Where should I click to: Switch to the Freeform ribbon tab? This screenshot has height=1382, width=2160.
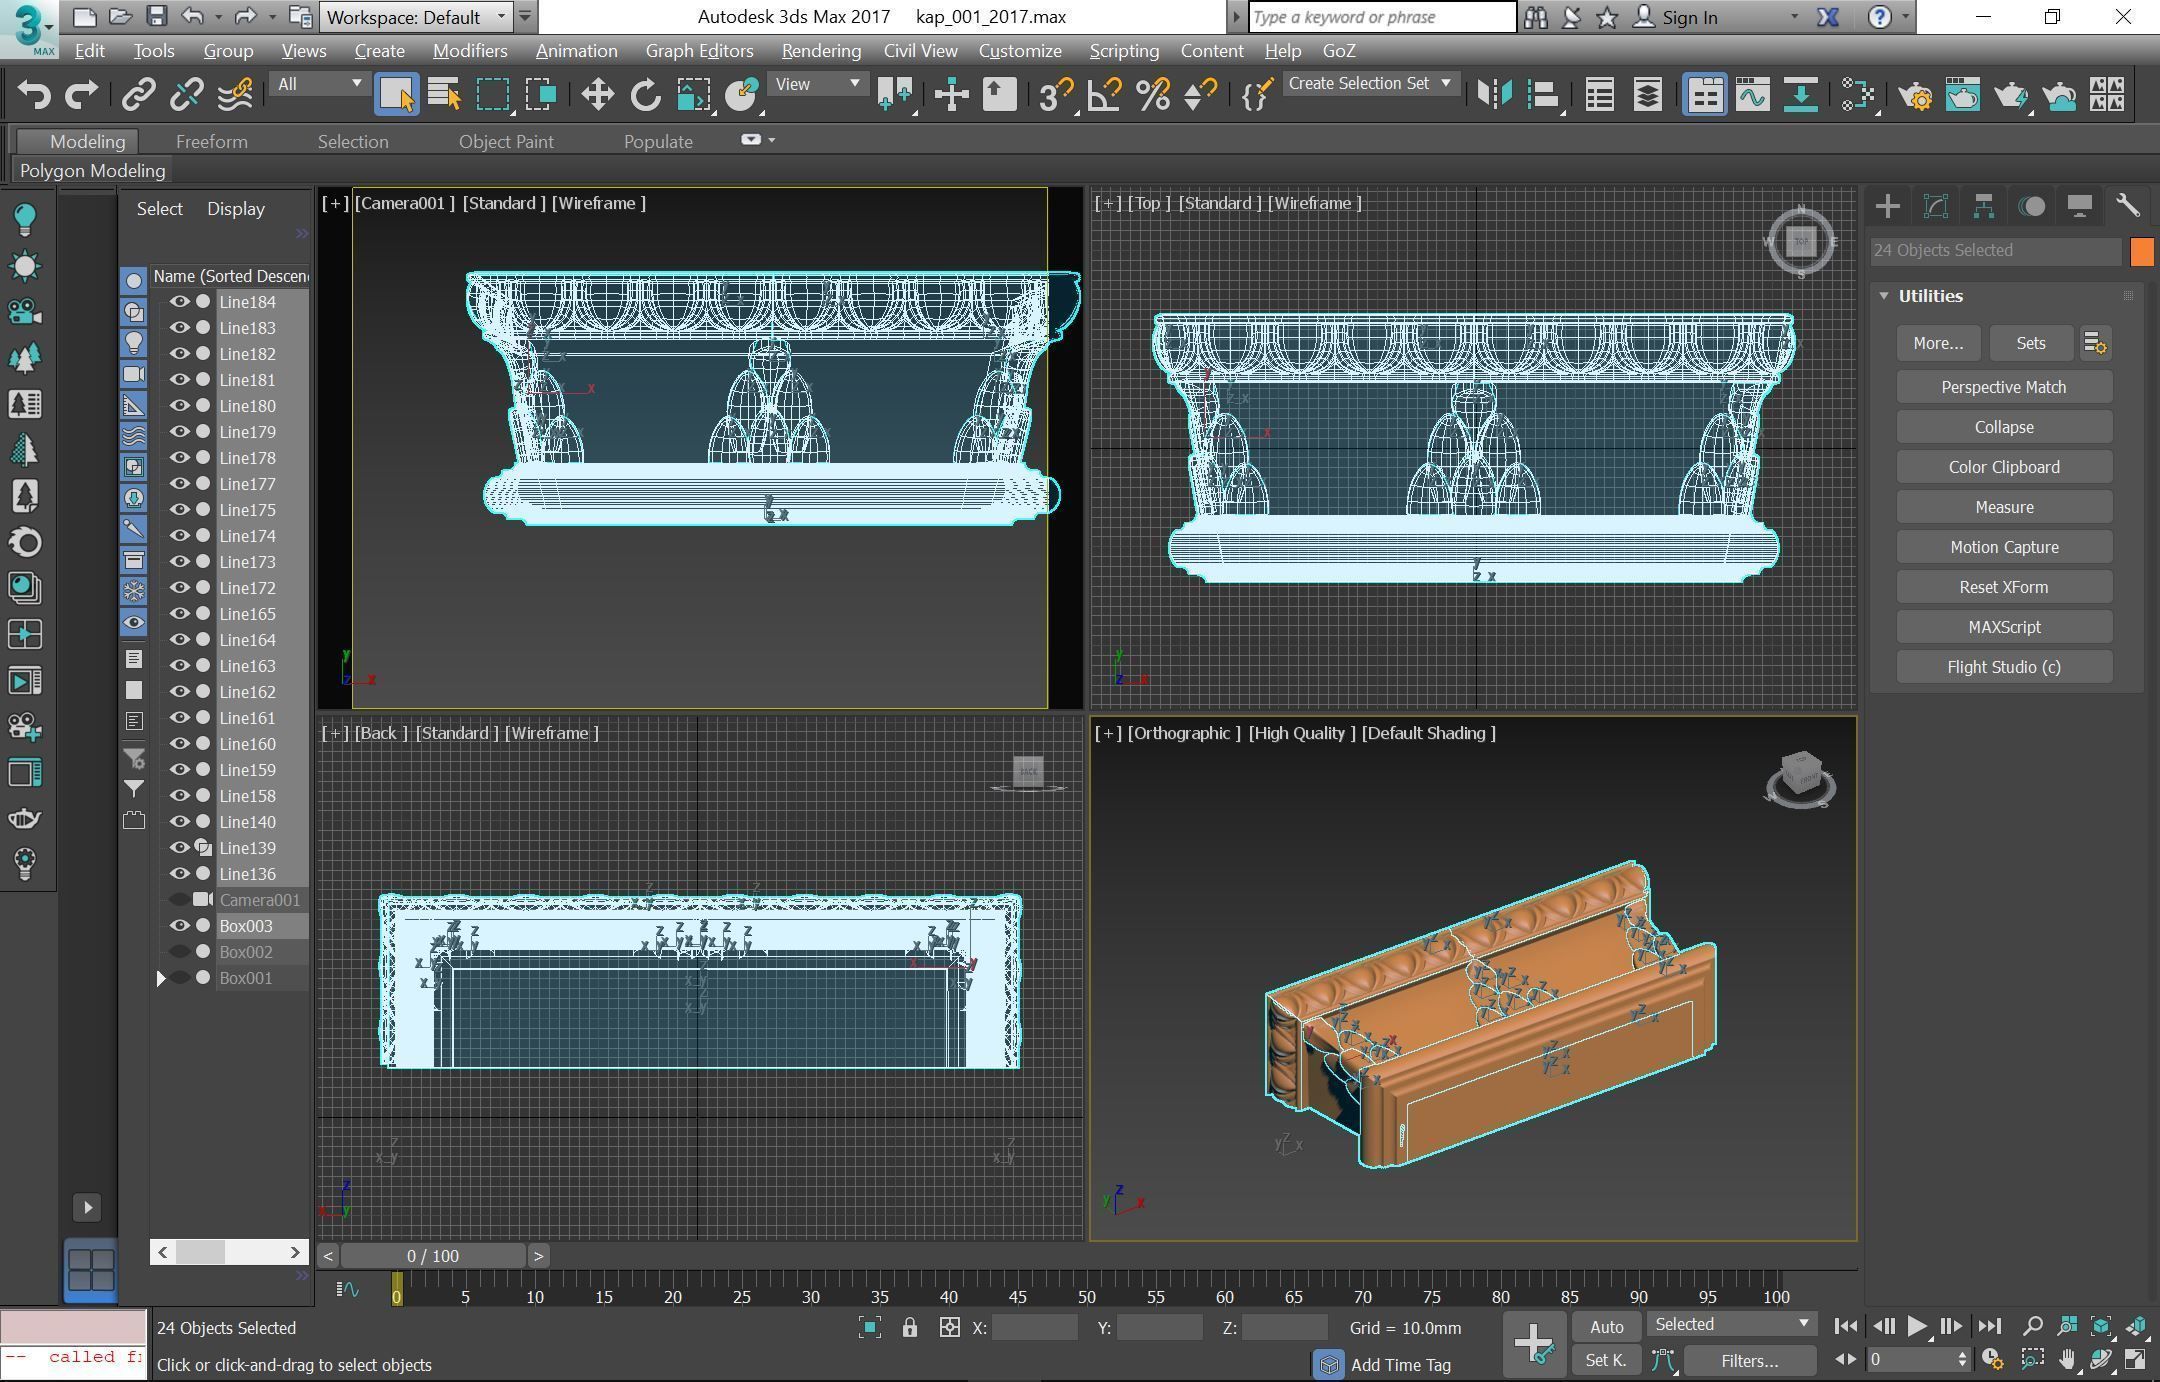coord(211,141)
